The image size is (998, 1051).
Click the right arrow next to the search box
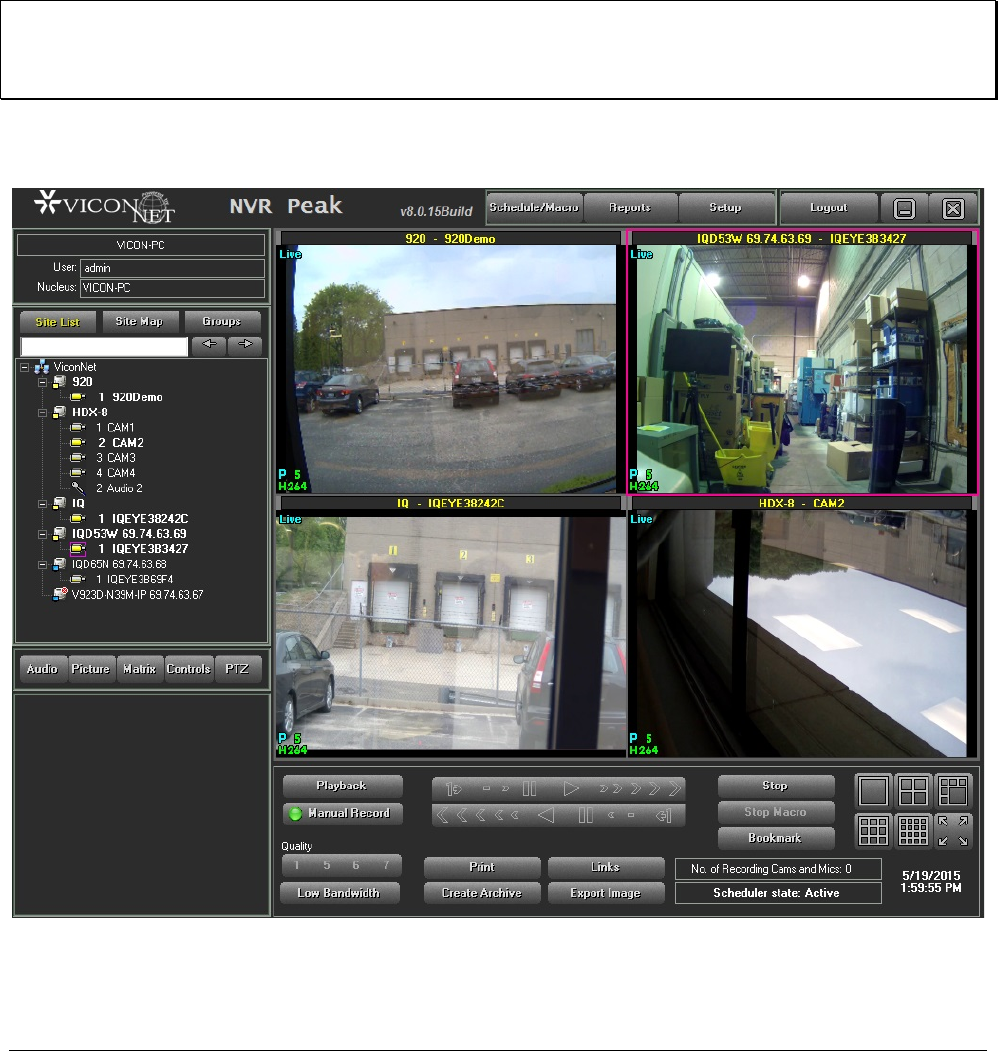coord(245,345)
